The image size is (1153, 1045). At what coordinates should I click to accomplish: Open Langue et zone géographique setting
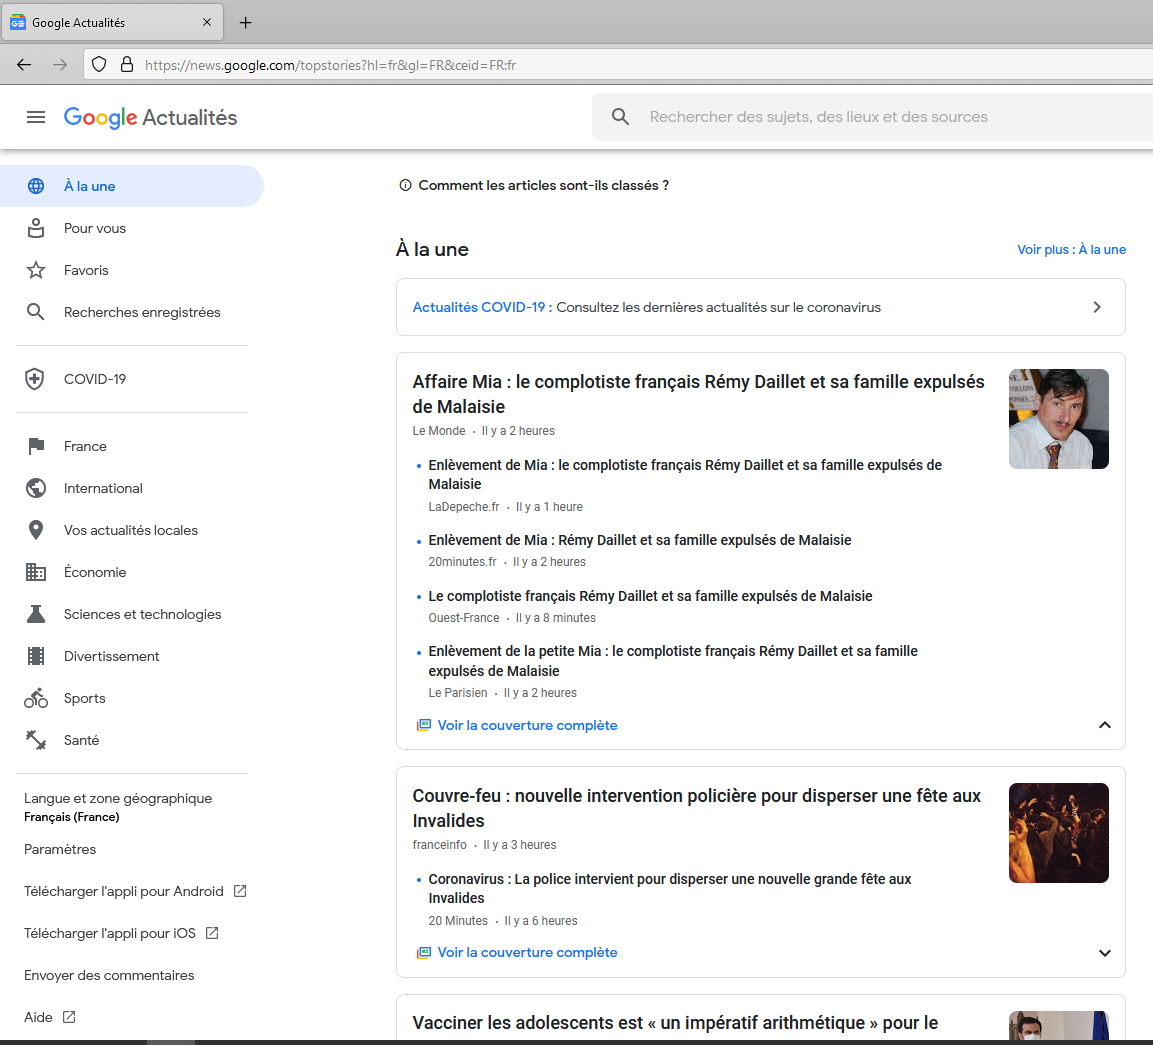tap(118, 807)
